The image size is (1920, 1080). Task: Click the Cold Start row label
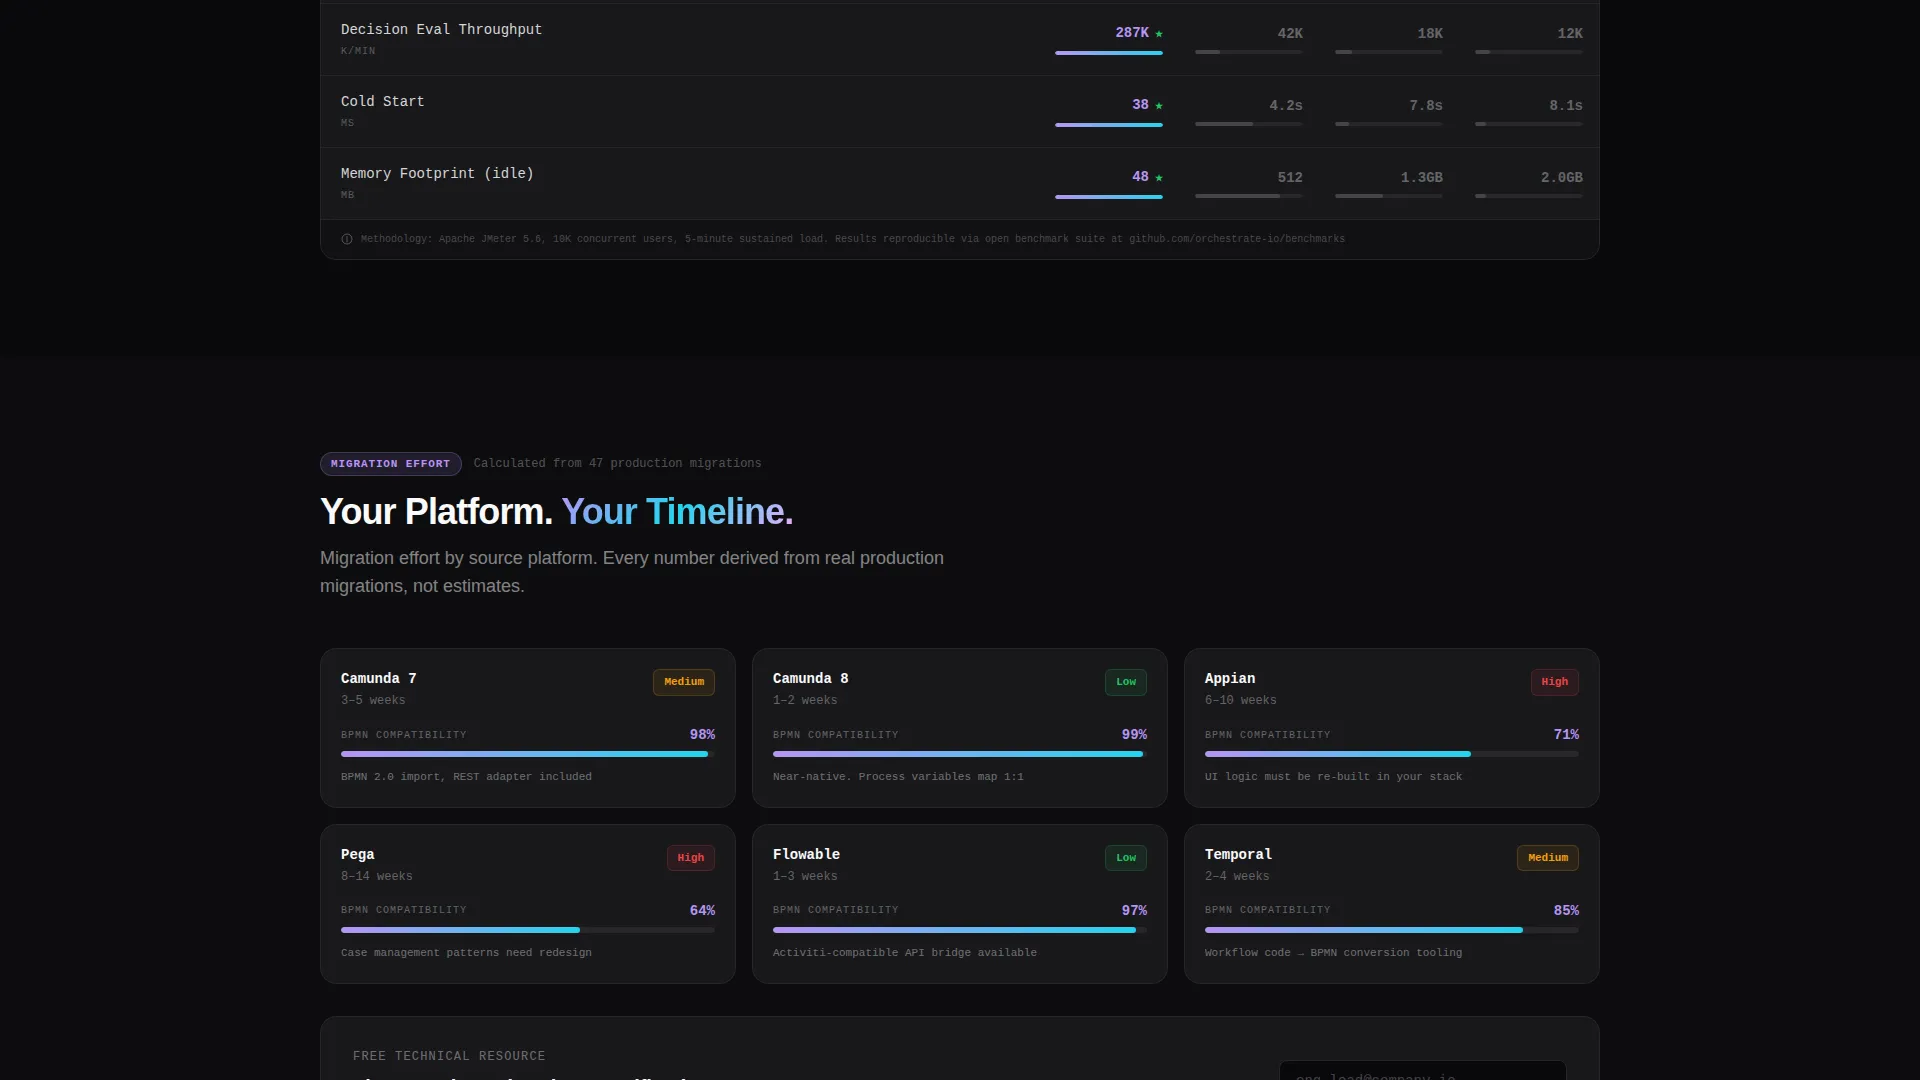coord(382,102)
